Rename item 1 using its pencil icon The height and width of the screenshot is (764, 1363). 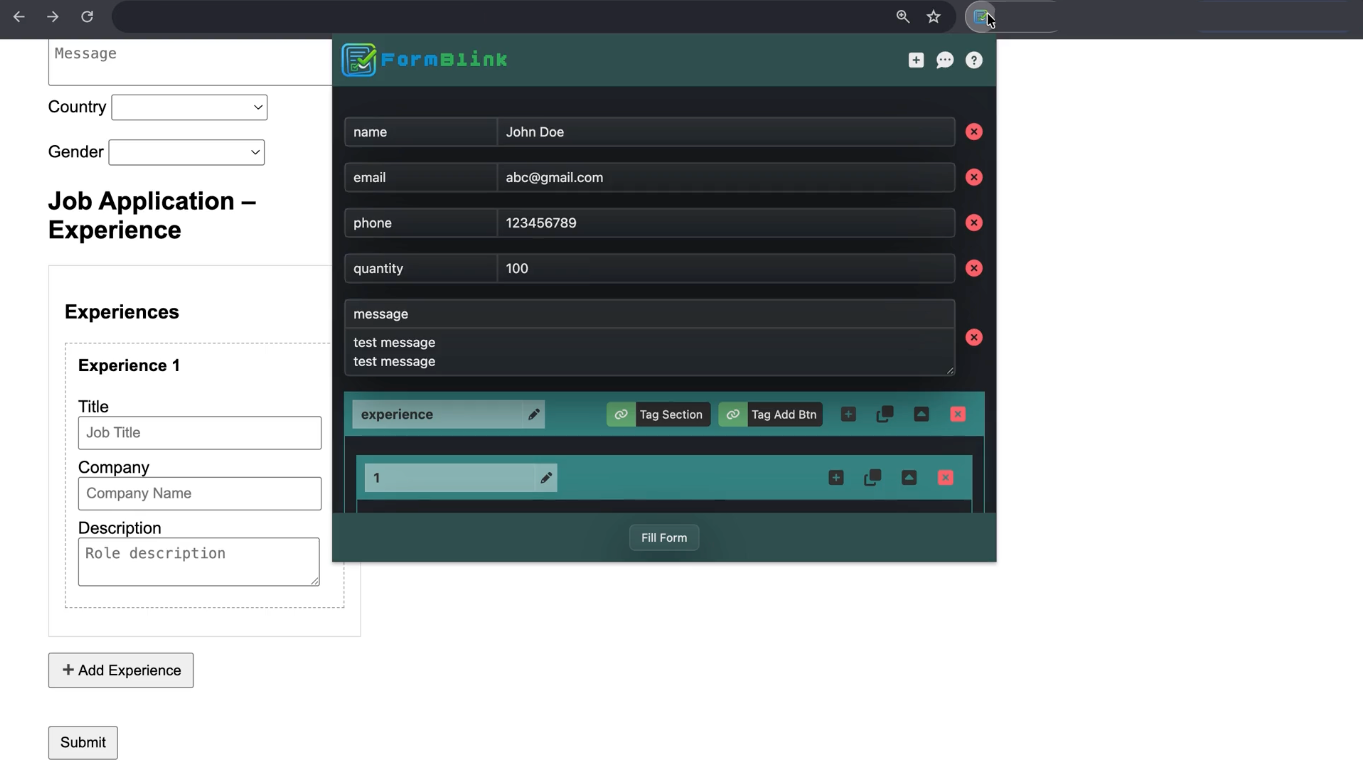[546, 478]
